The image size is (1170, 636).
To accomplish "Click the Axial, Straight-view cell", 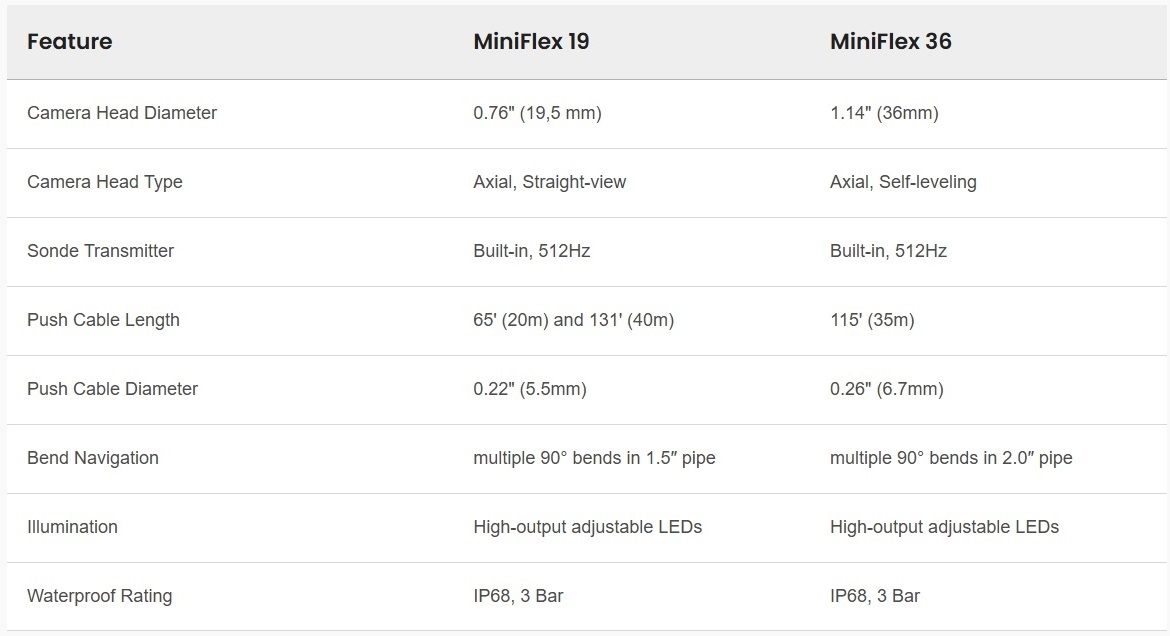I will [549, 182].
